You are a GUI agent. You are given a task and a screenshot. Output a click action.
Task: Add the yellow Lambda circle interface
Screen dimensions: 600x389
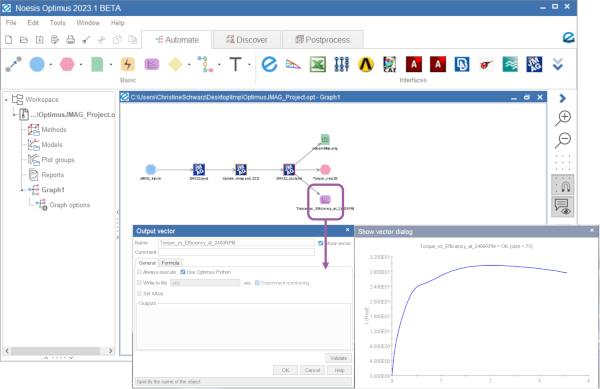click(x=366, y=64)
